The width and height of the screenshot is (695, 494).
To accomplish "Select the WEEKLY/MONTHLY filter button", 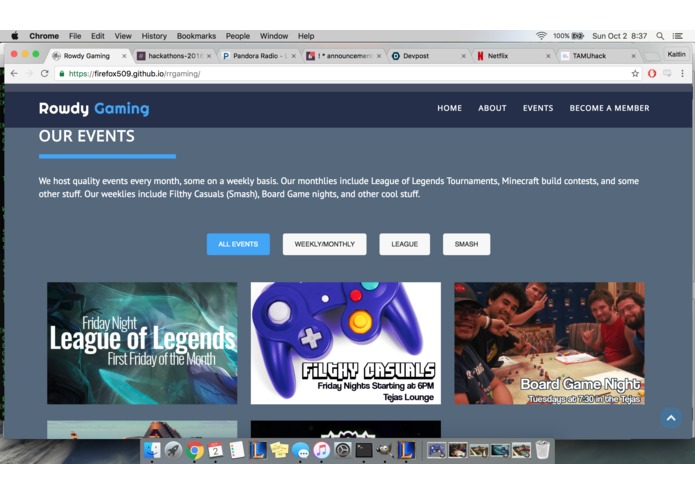I will coord(324,244).
